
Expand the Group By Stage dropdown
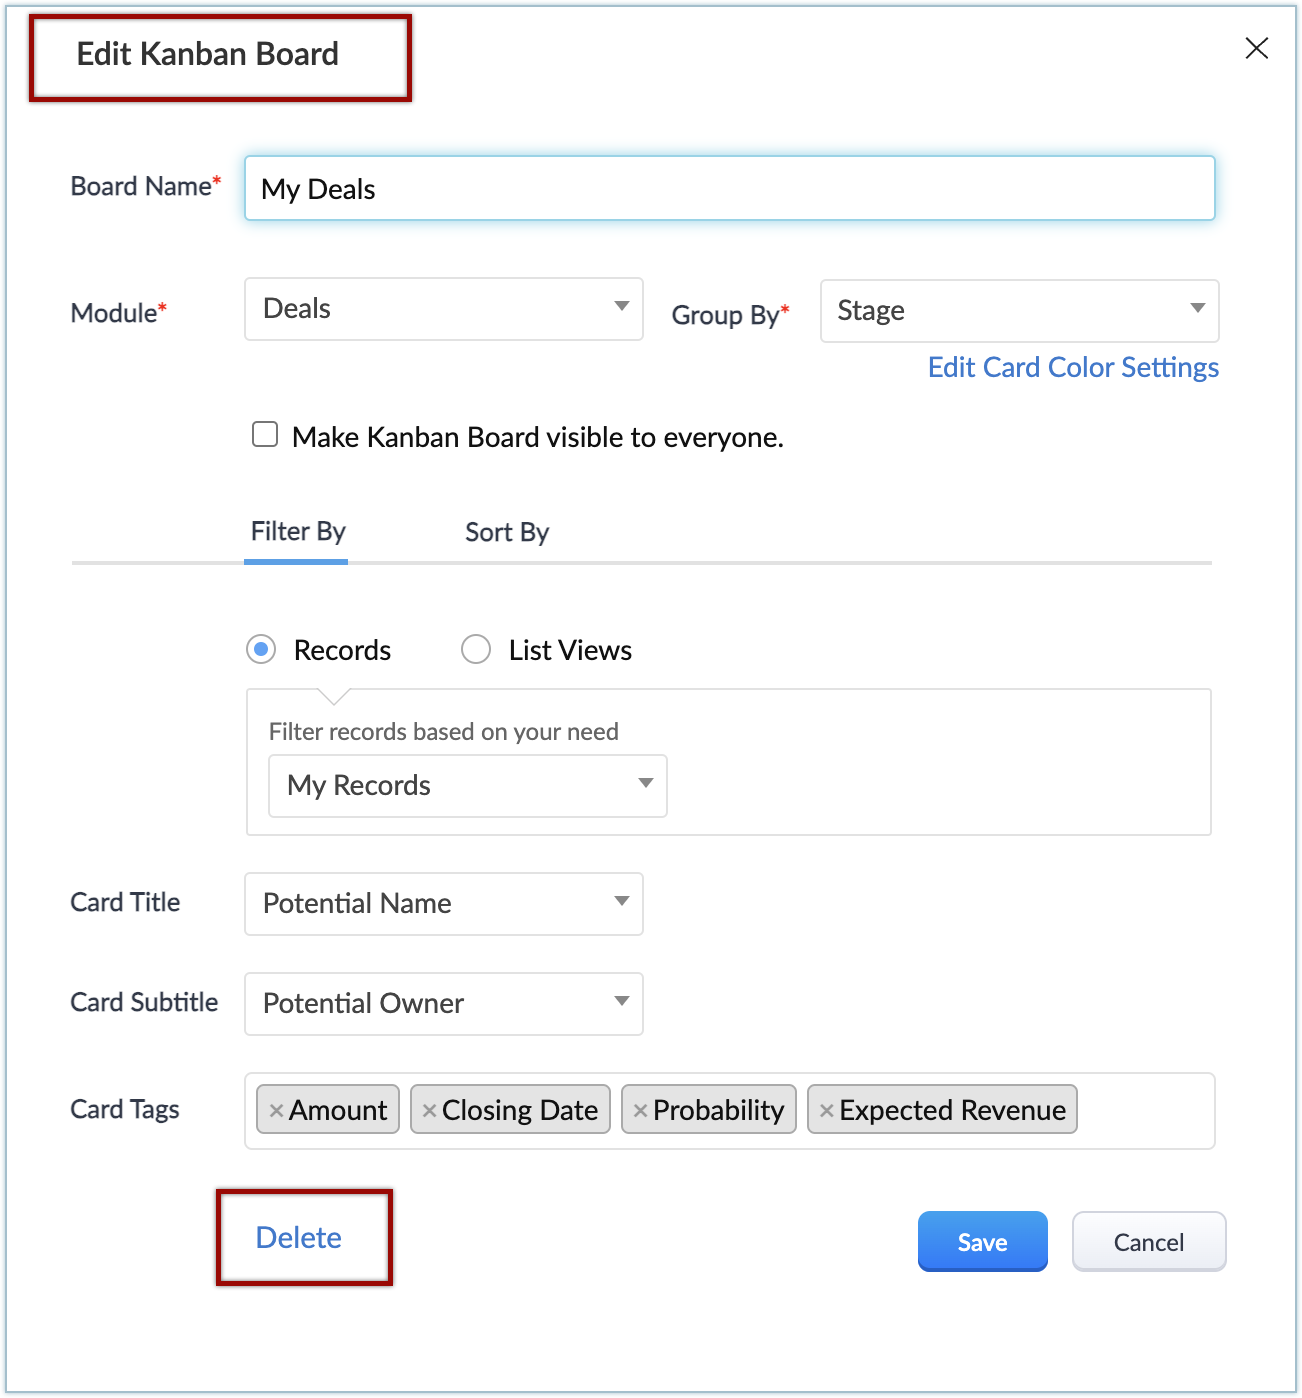pos(1019,311)
